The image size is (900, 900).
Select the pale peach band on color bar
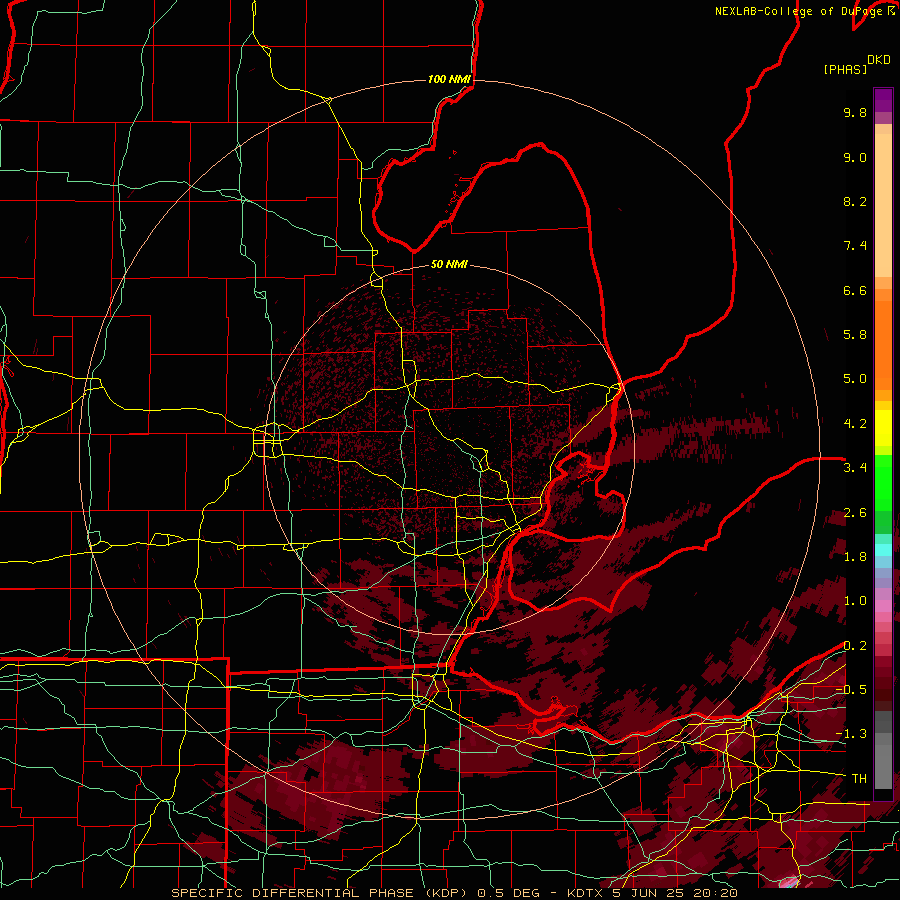click(x=883, y=205)
